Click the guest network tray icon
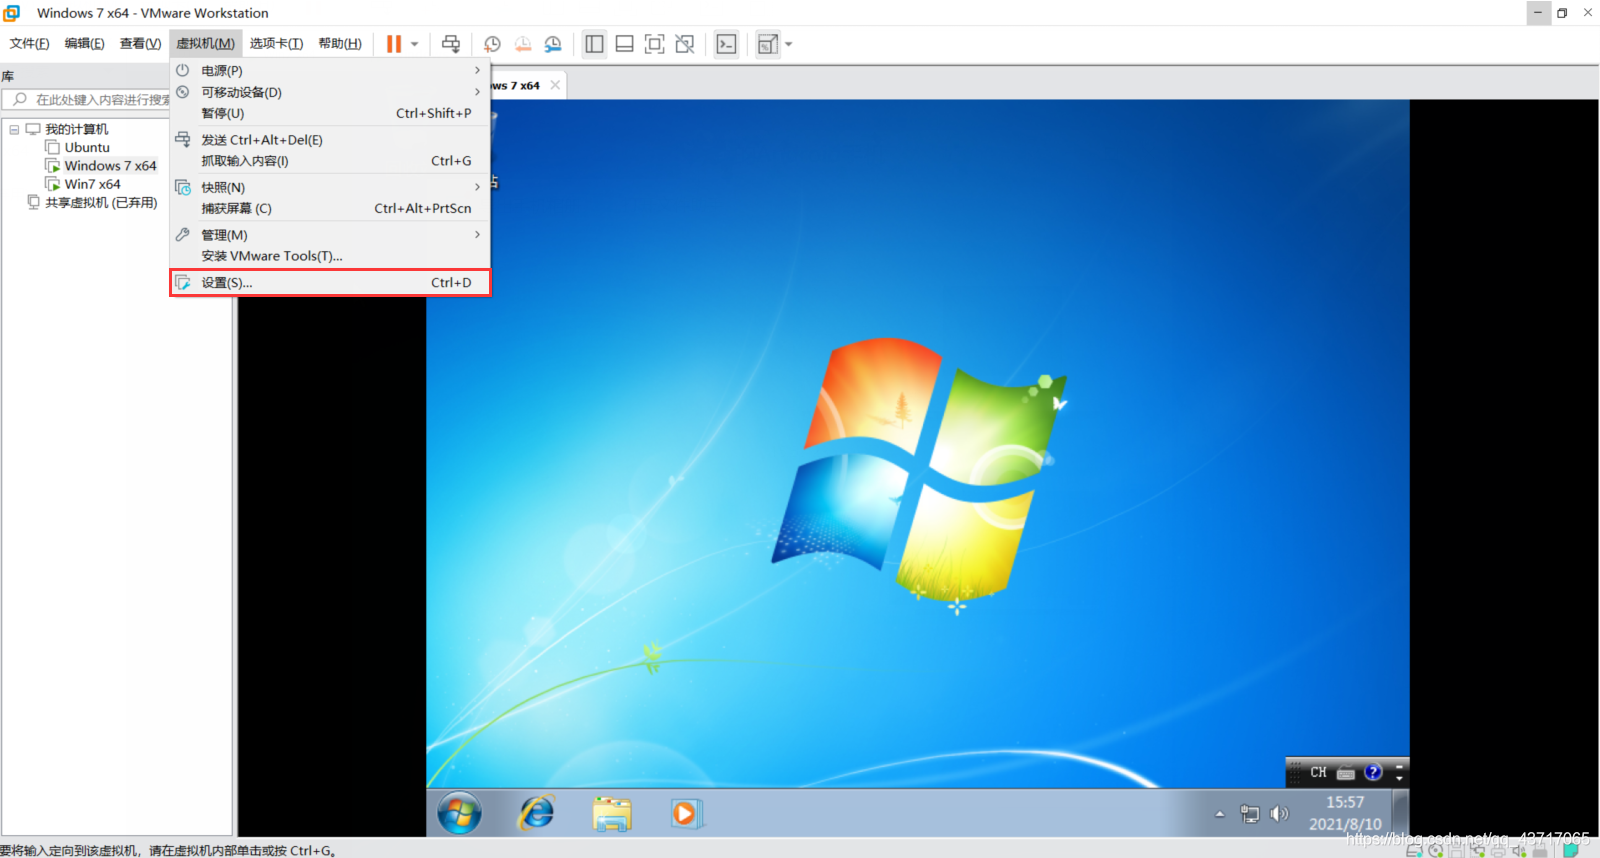The height and width of the screenshot is (858, 1600). point(1250,814)
